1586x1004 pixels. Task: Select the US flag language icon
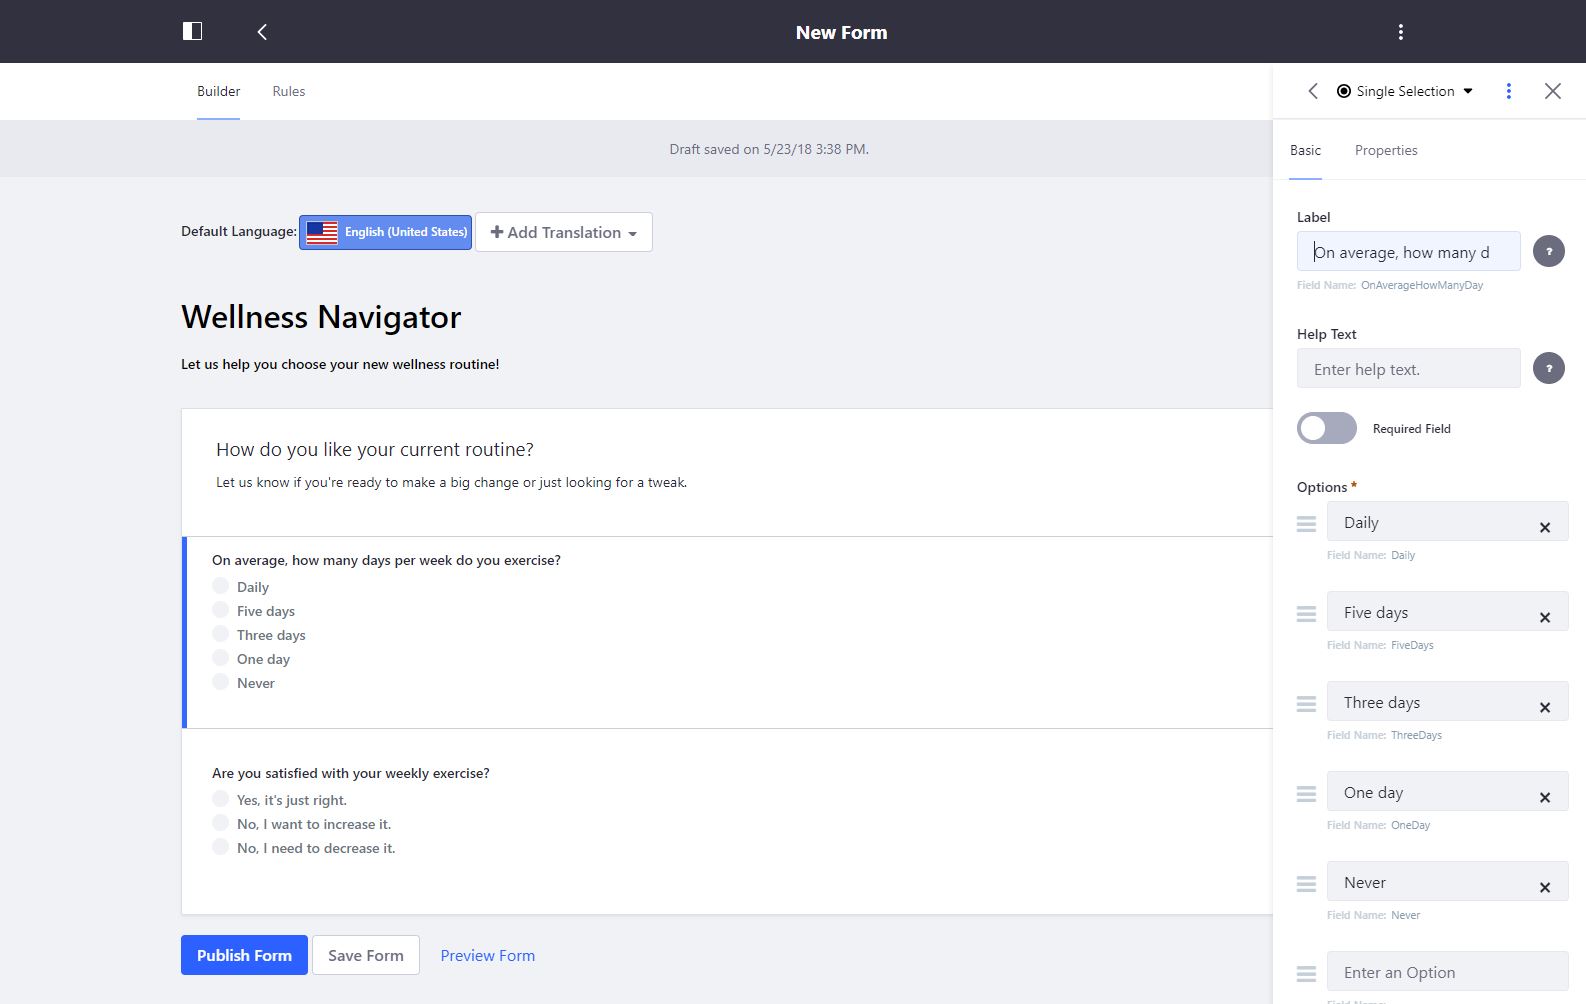(x=322, y=232)
